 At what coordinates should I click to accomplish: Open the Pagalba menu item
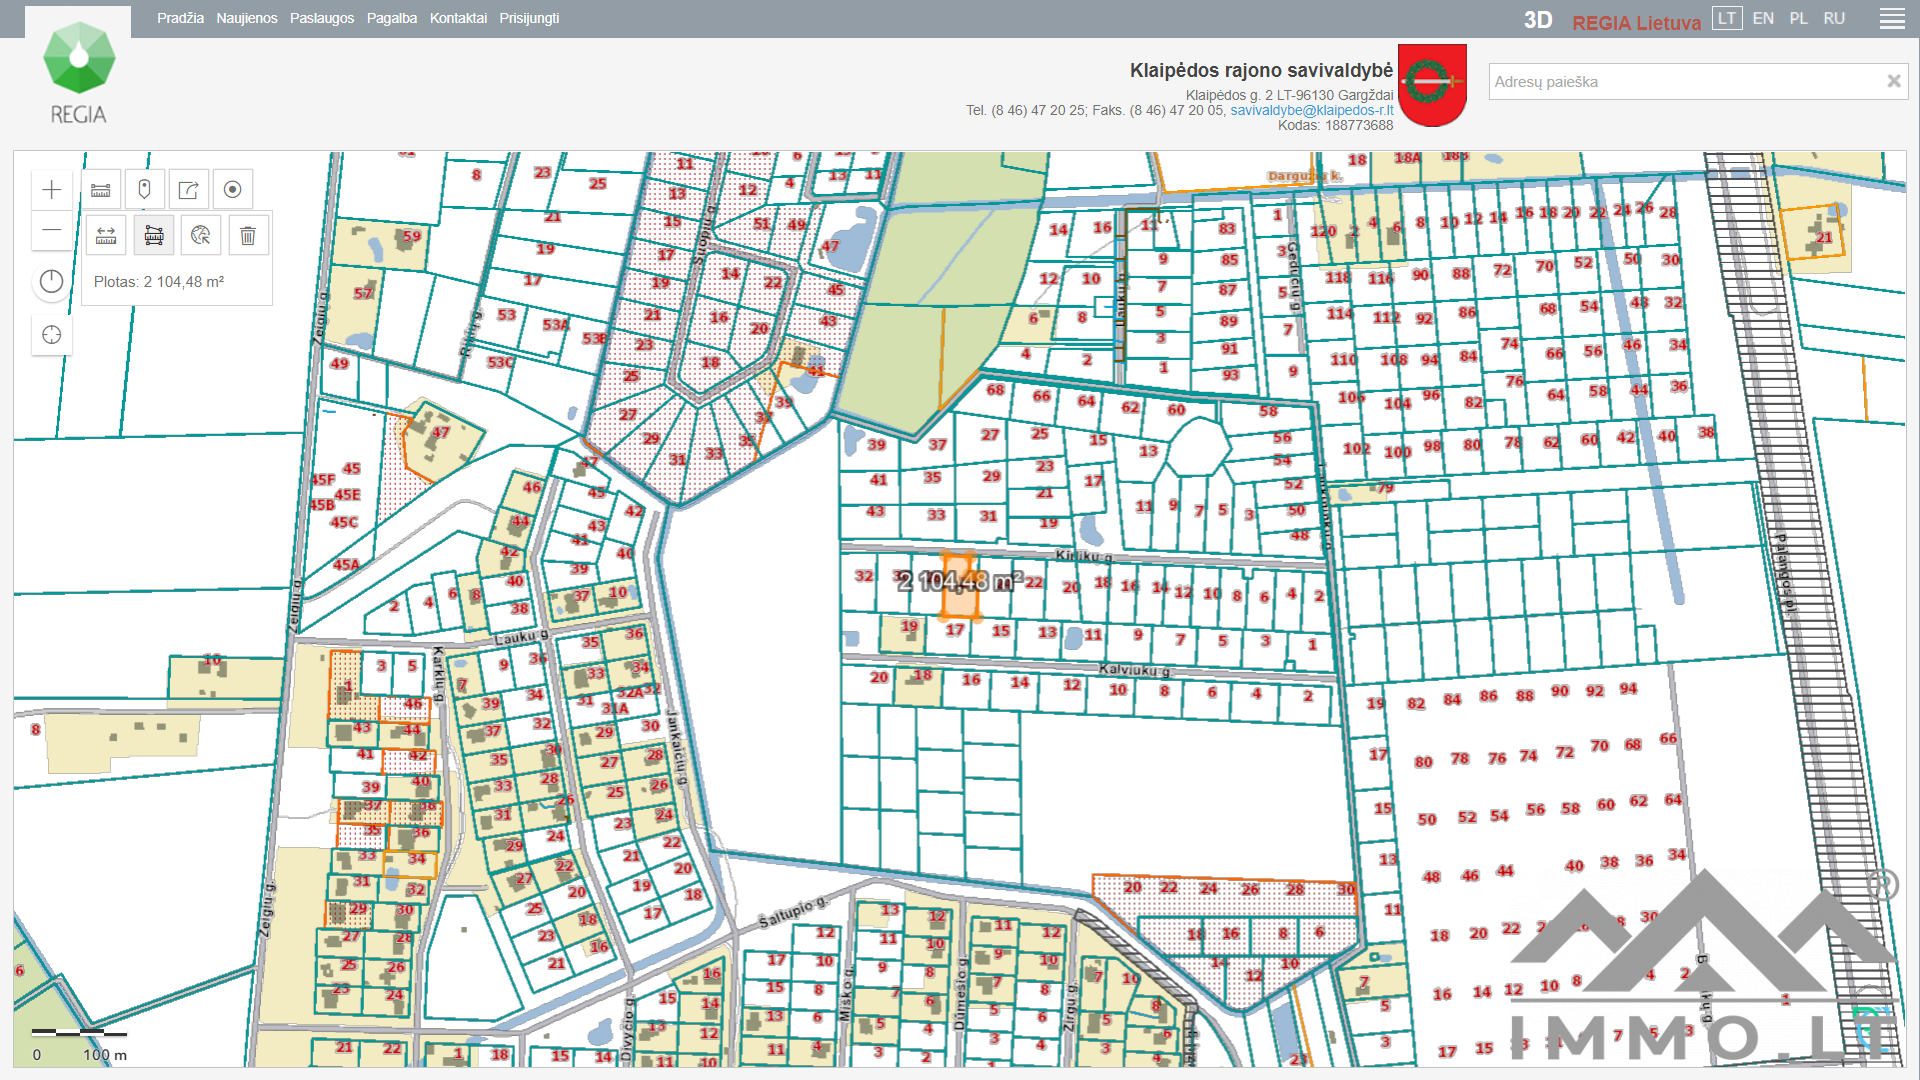tap(392, 18)
